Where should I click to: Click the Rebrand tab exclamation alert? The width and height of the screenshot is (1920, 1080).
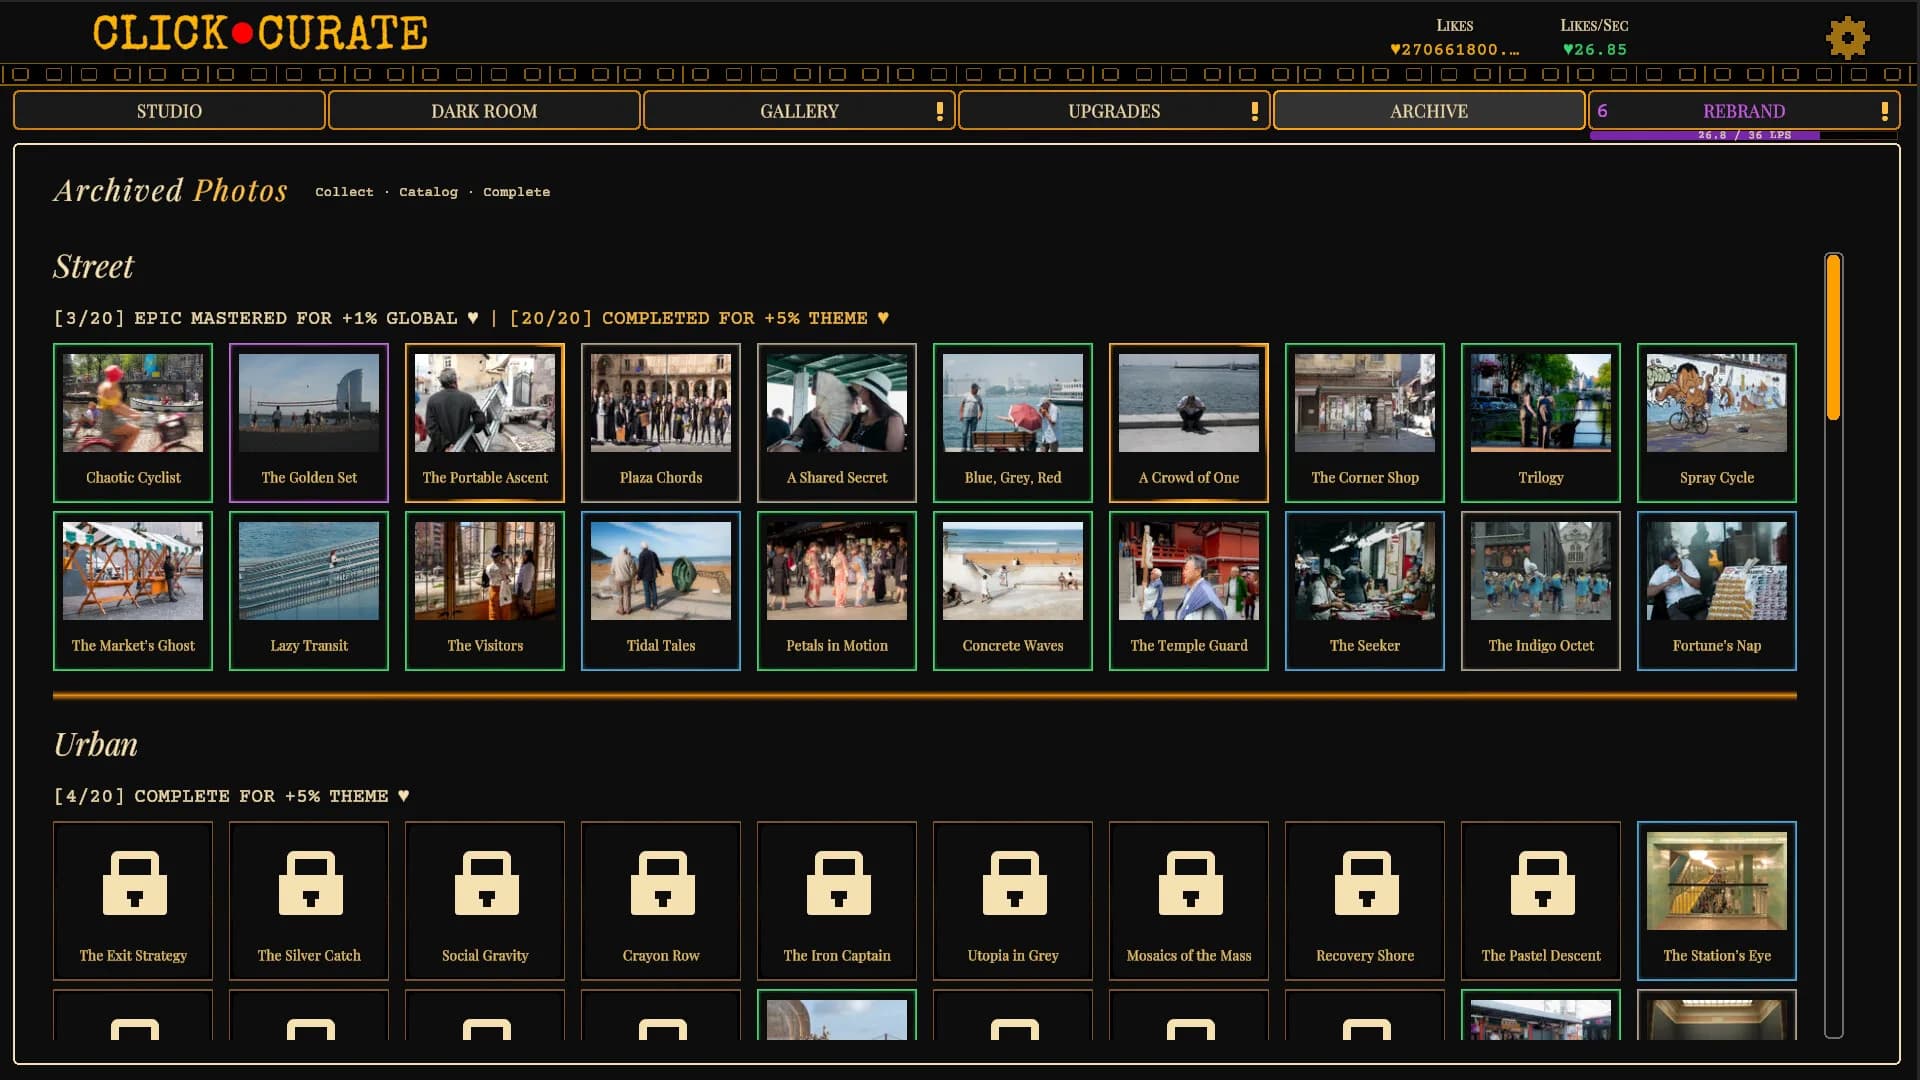pos(1884,111)
